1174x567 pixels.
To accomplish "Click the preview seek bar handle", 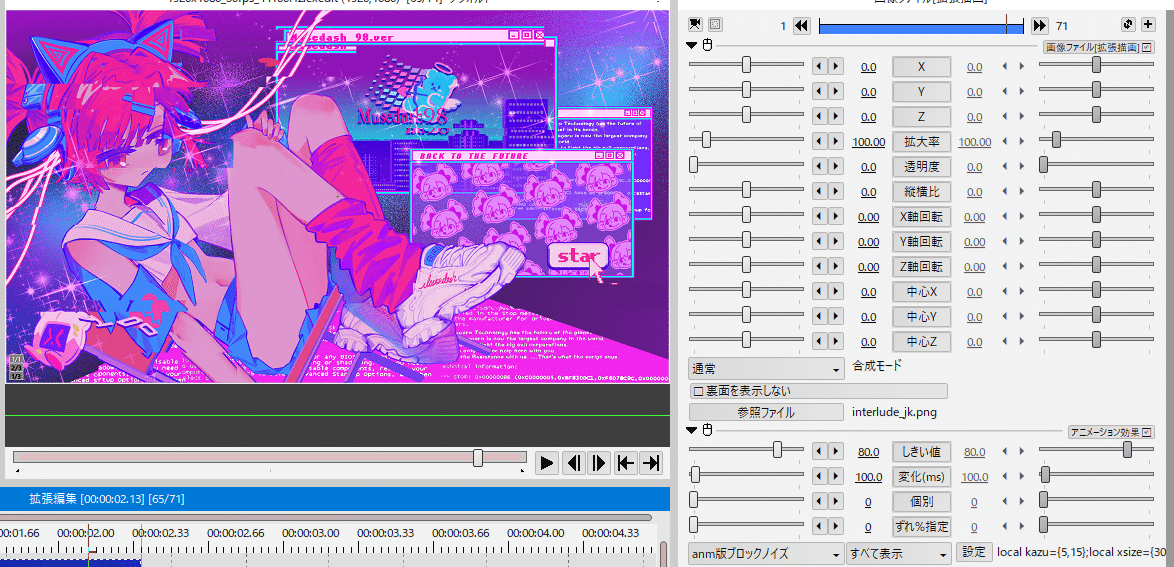I will [478, 458].
